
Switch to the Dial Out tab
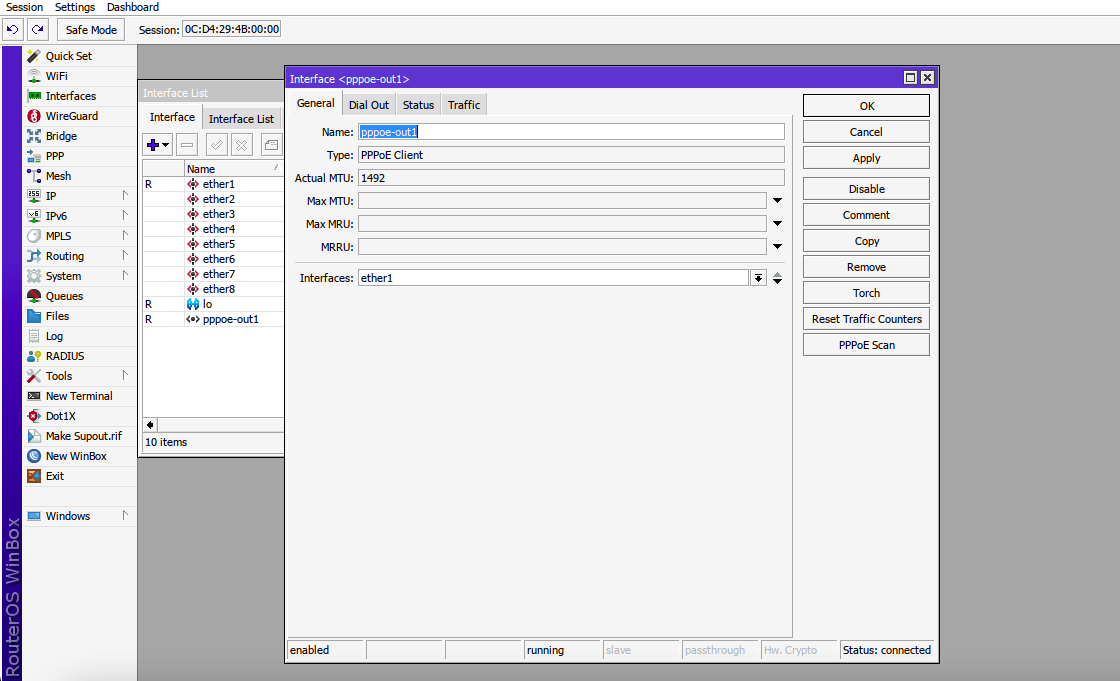[369, 104]
